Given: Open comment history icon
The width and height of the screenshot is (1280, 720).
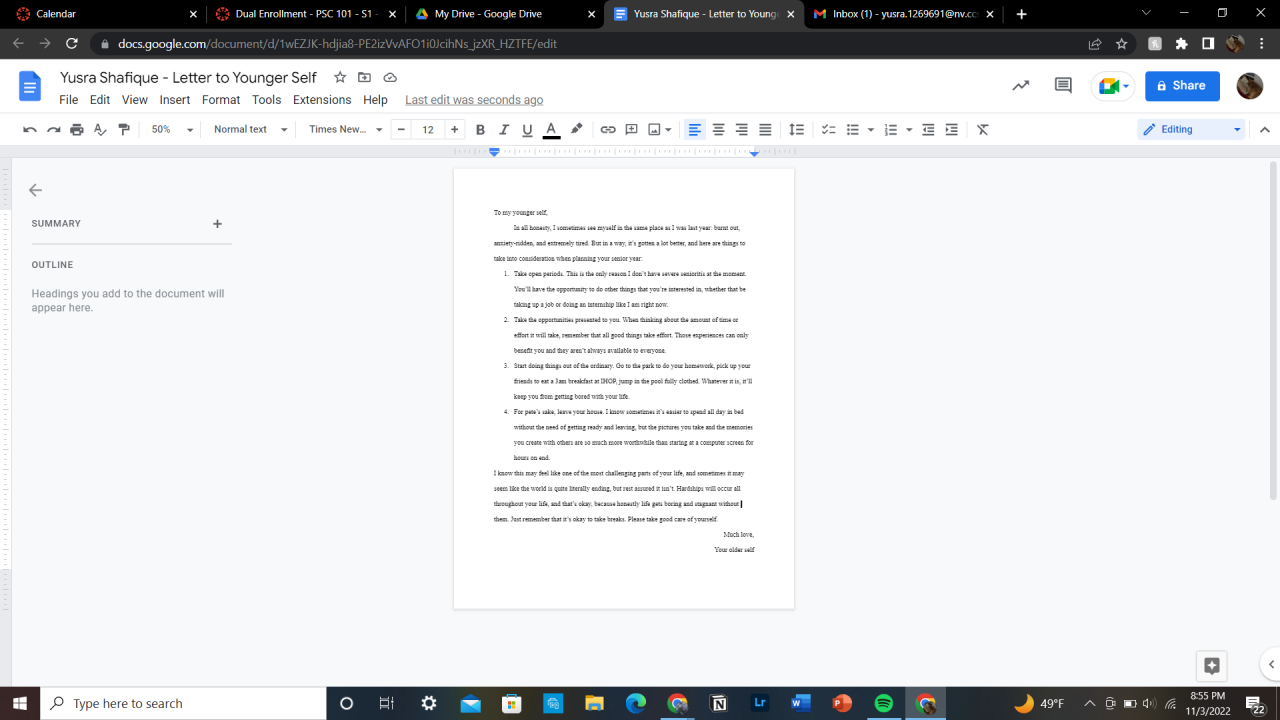Looking at the screenshot, I should 1063,86.
